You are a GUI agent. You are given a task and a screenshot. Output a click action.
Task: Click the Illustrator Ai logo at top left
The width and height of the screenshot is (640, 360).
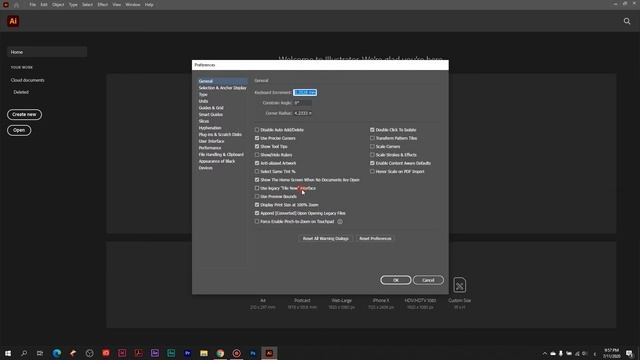click(x=13, y=21)
